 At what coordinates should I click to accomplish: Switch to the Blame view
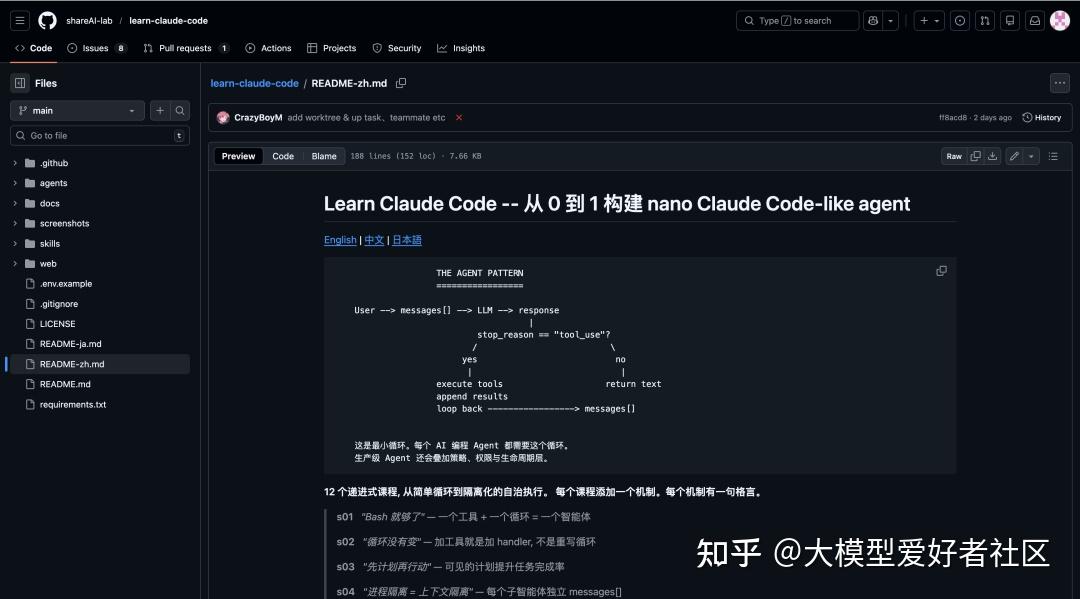[x=324, y=156]
